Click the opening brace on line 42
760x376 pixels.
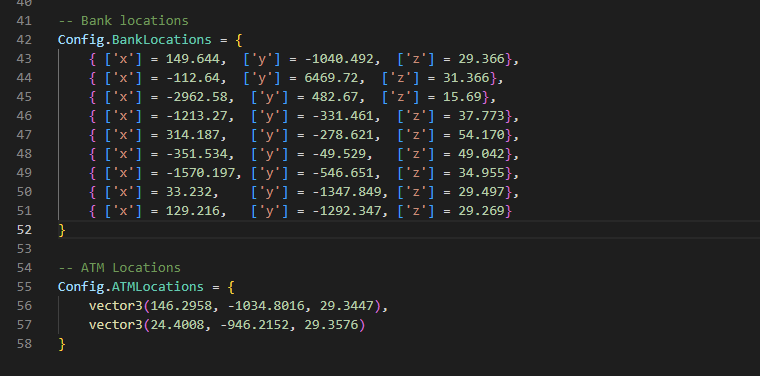[x=238, y=40]
